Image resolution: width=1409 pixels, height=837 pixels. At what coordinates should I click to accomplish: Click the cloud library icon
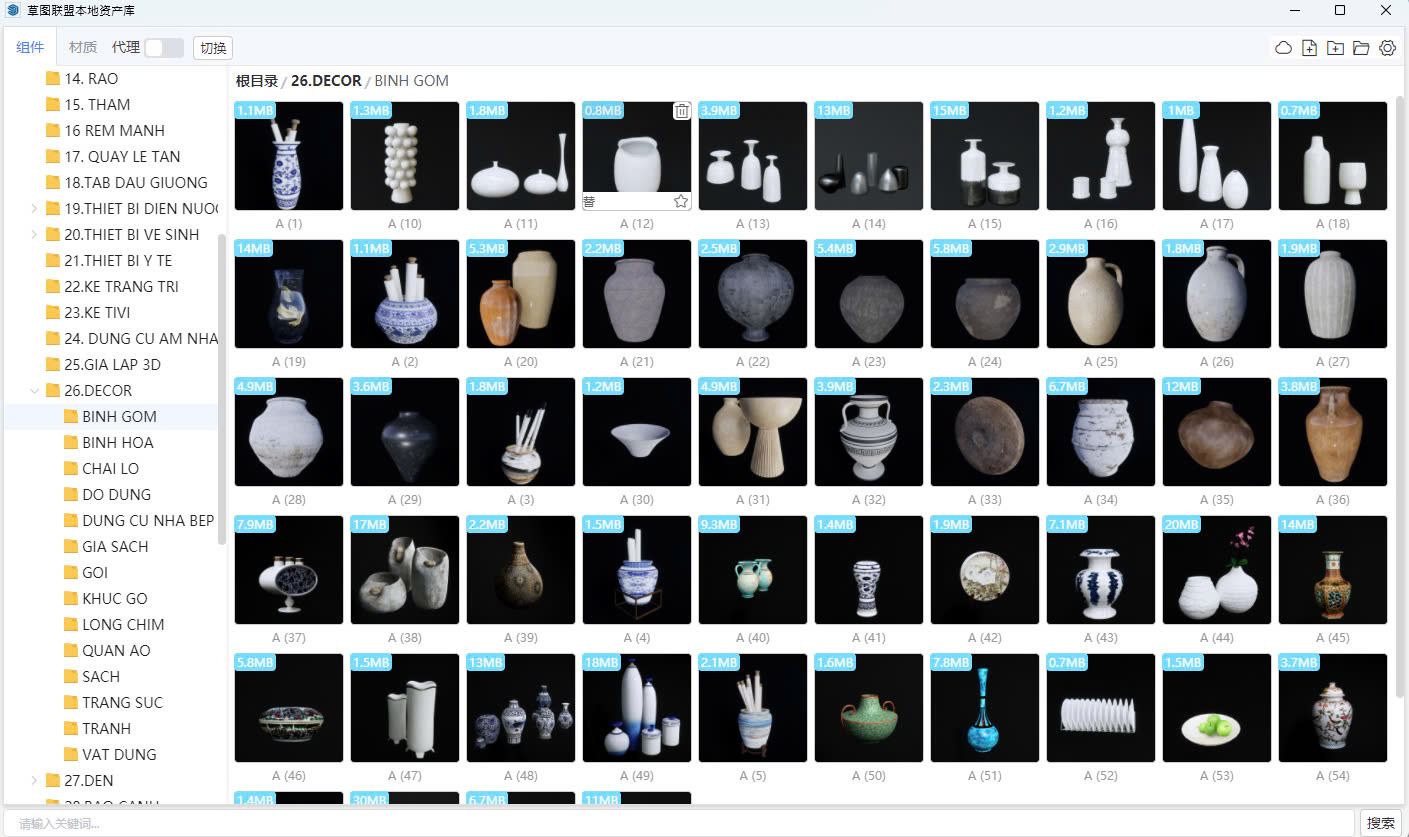tap(1283, 48)
